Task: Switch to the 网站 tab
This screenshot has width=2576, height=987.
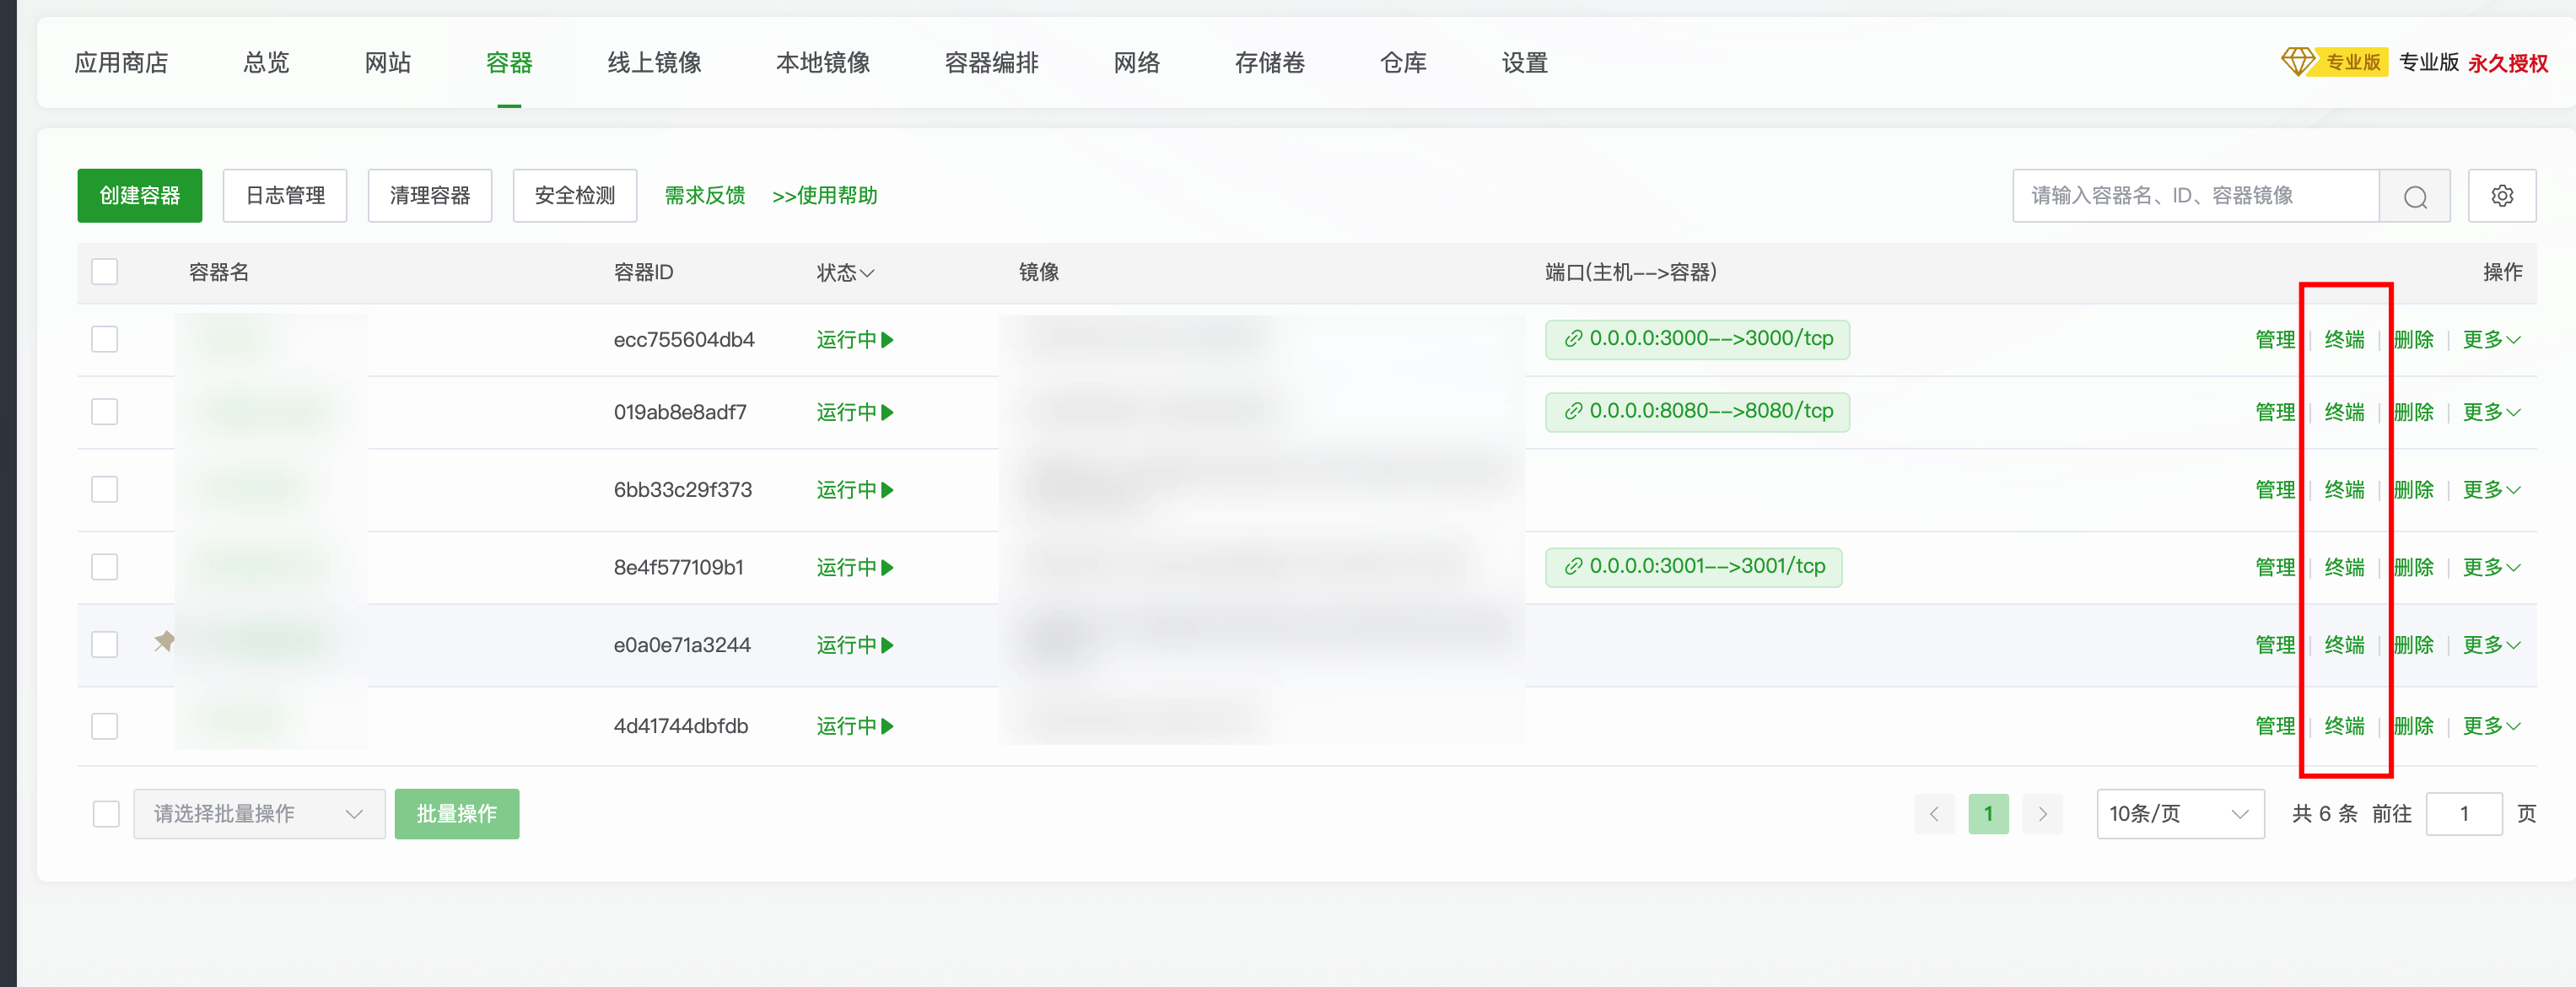Action: click(x=388, y=63)
